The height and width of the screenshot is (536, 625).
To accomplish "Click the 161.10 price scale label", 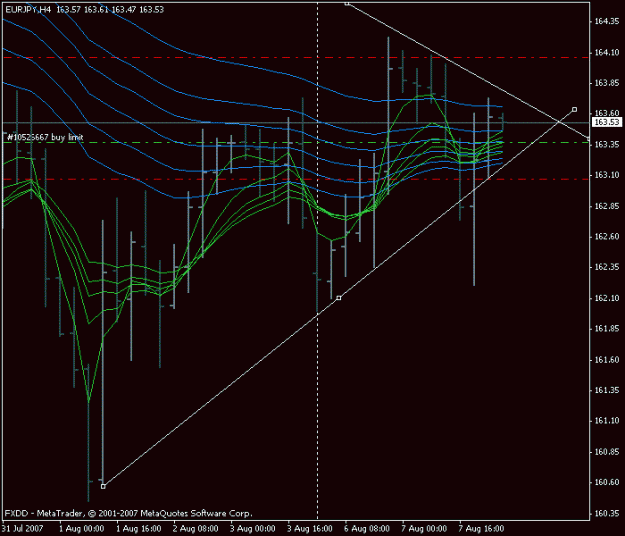I will [607, 421].
